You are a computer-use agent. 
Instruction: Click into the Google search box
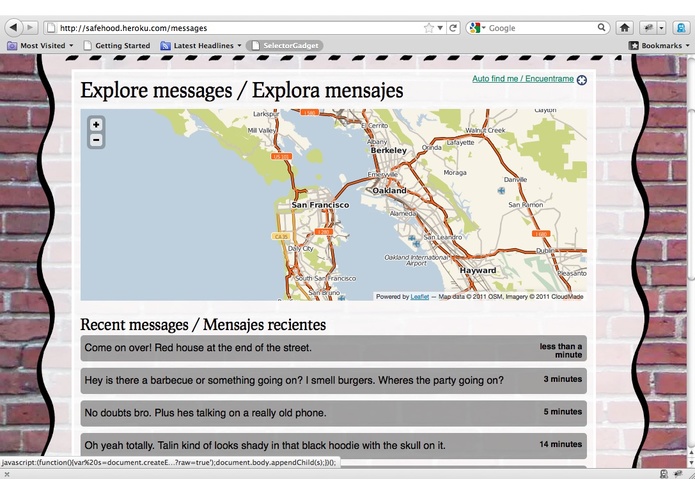tap(541, 28)
